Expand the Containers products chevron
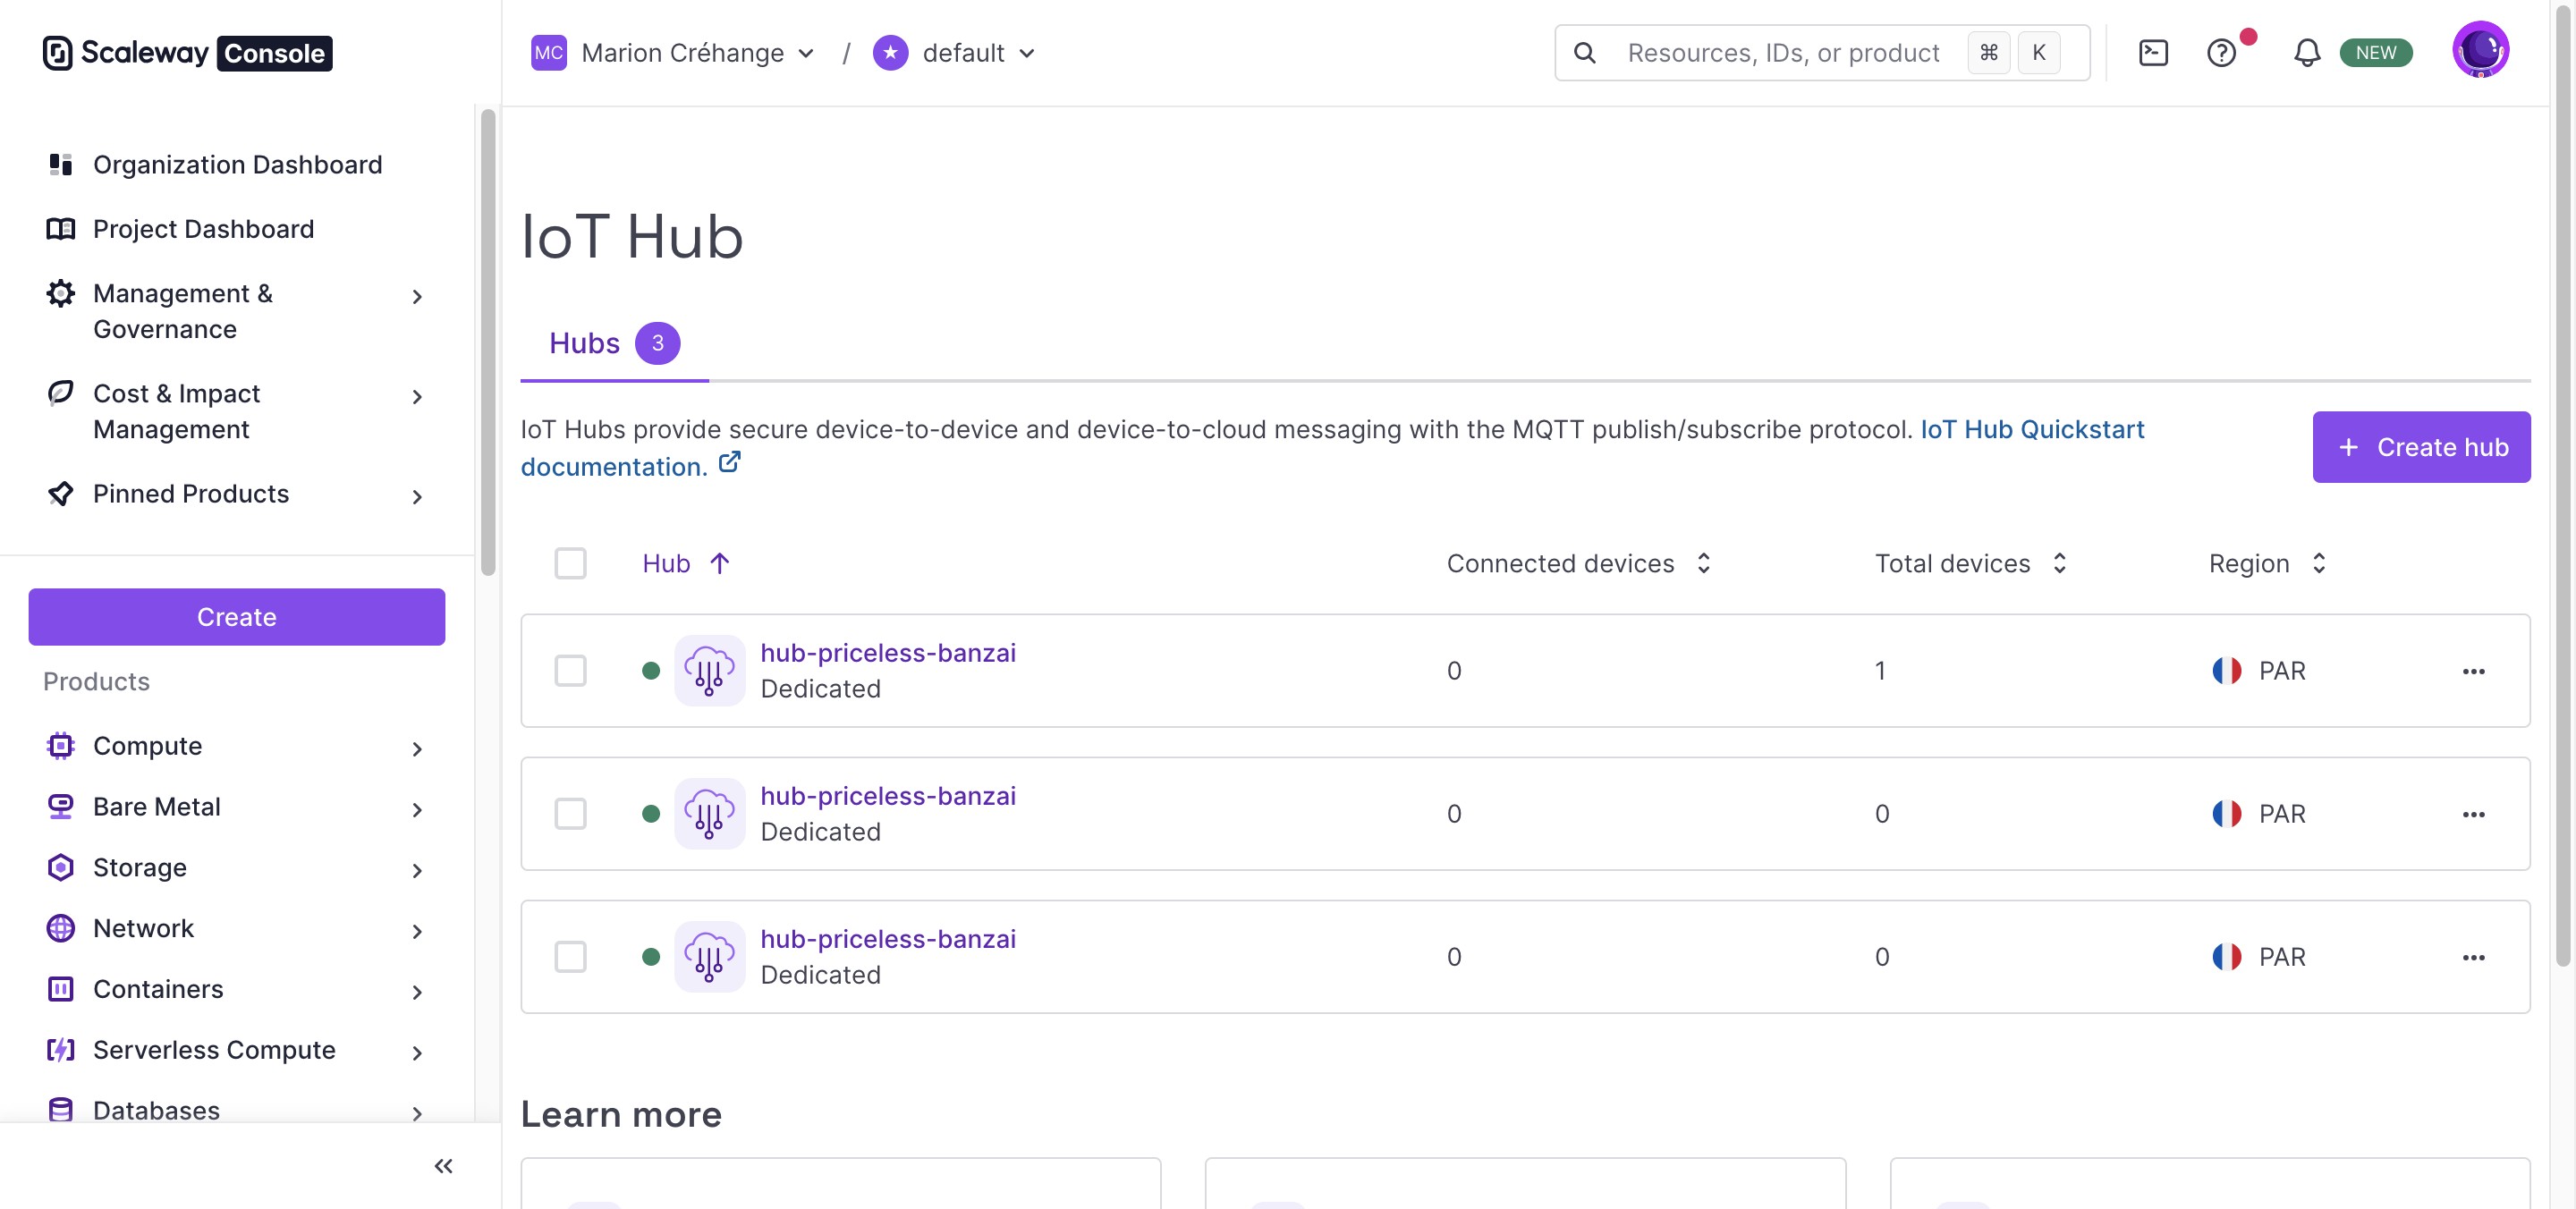 click(x=417, y=992)
